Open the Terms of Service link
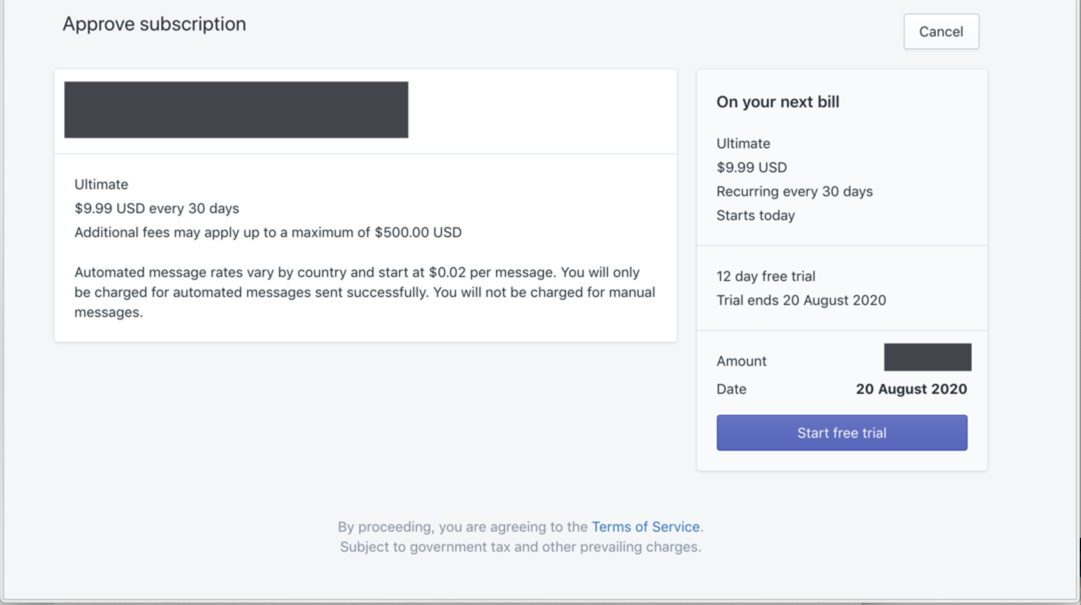The image size is (1081, 605). point(646,527)
